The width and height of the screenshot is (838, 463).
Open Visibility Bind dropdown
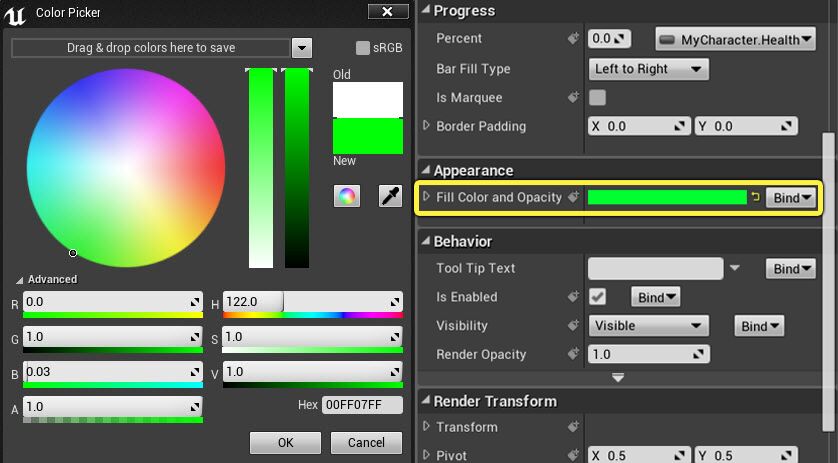pos(759,326)
